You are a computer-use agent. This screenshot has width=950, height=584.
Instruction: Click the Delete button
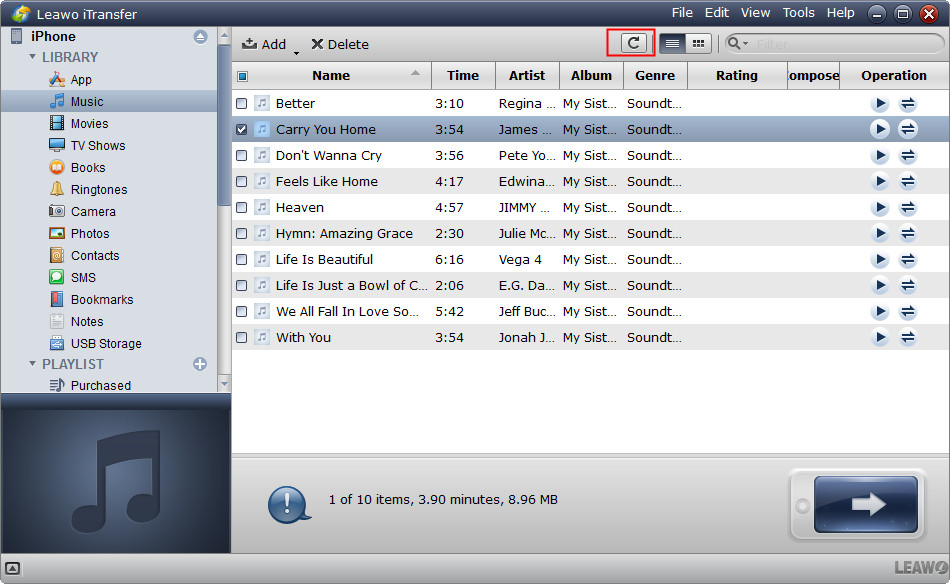[x=339, y=44]
